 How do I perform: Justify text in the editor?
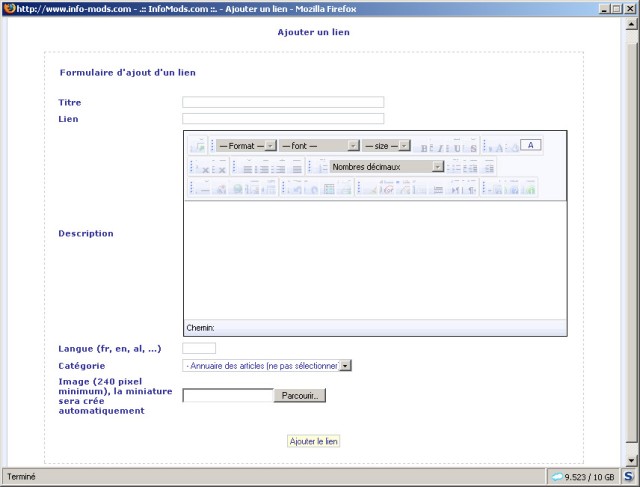click(x=297, y=169)
